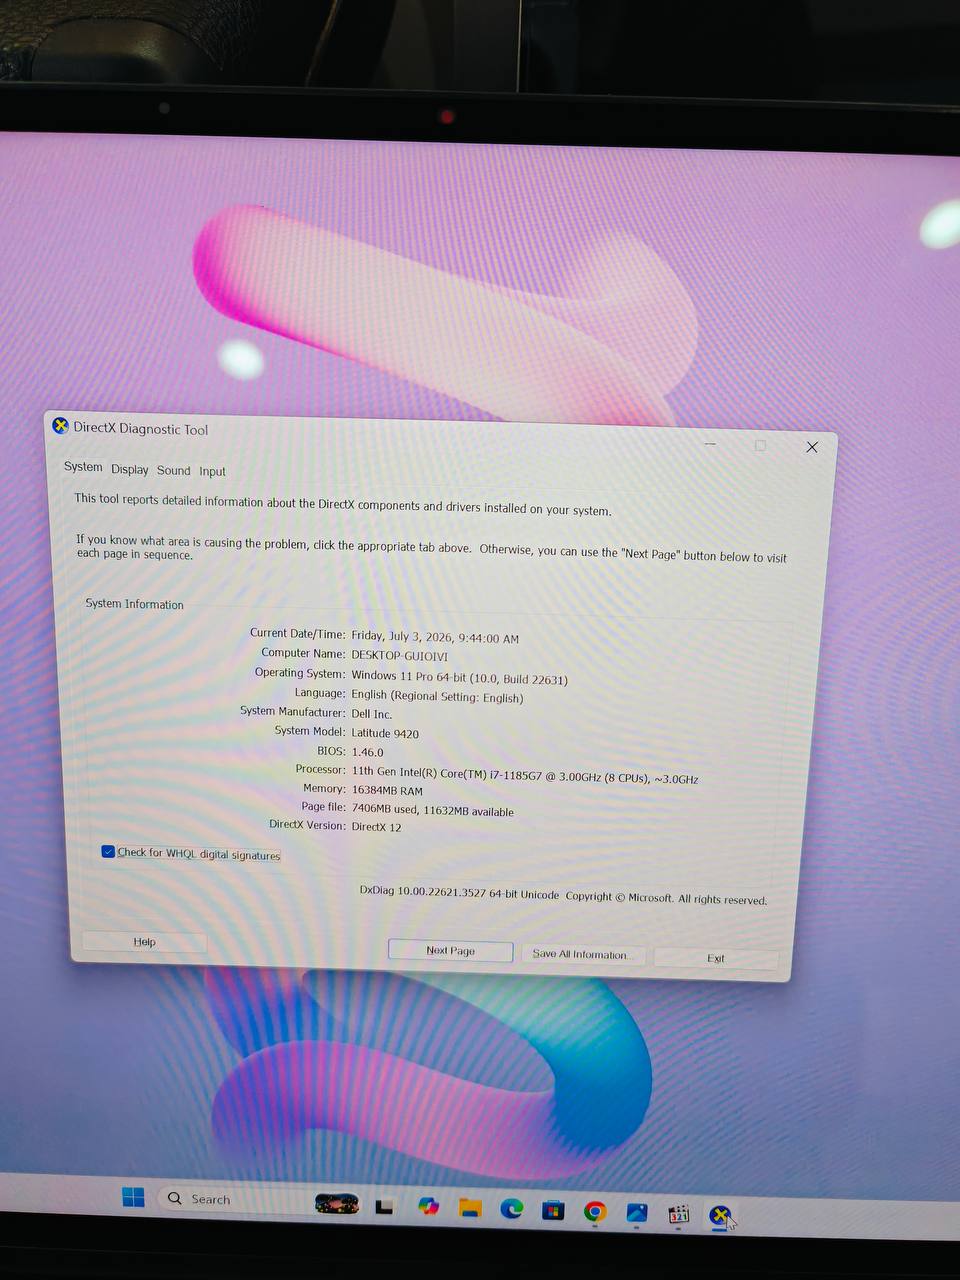Click the DirectX Diagnostic taskbar icon
The height and width of the screenshot is (1280, 960).
(720, 1215)
